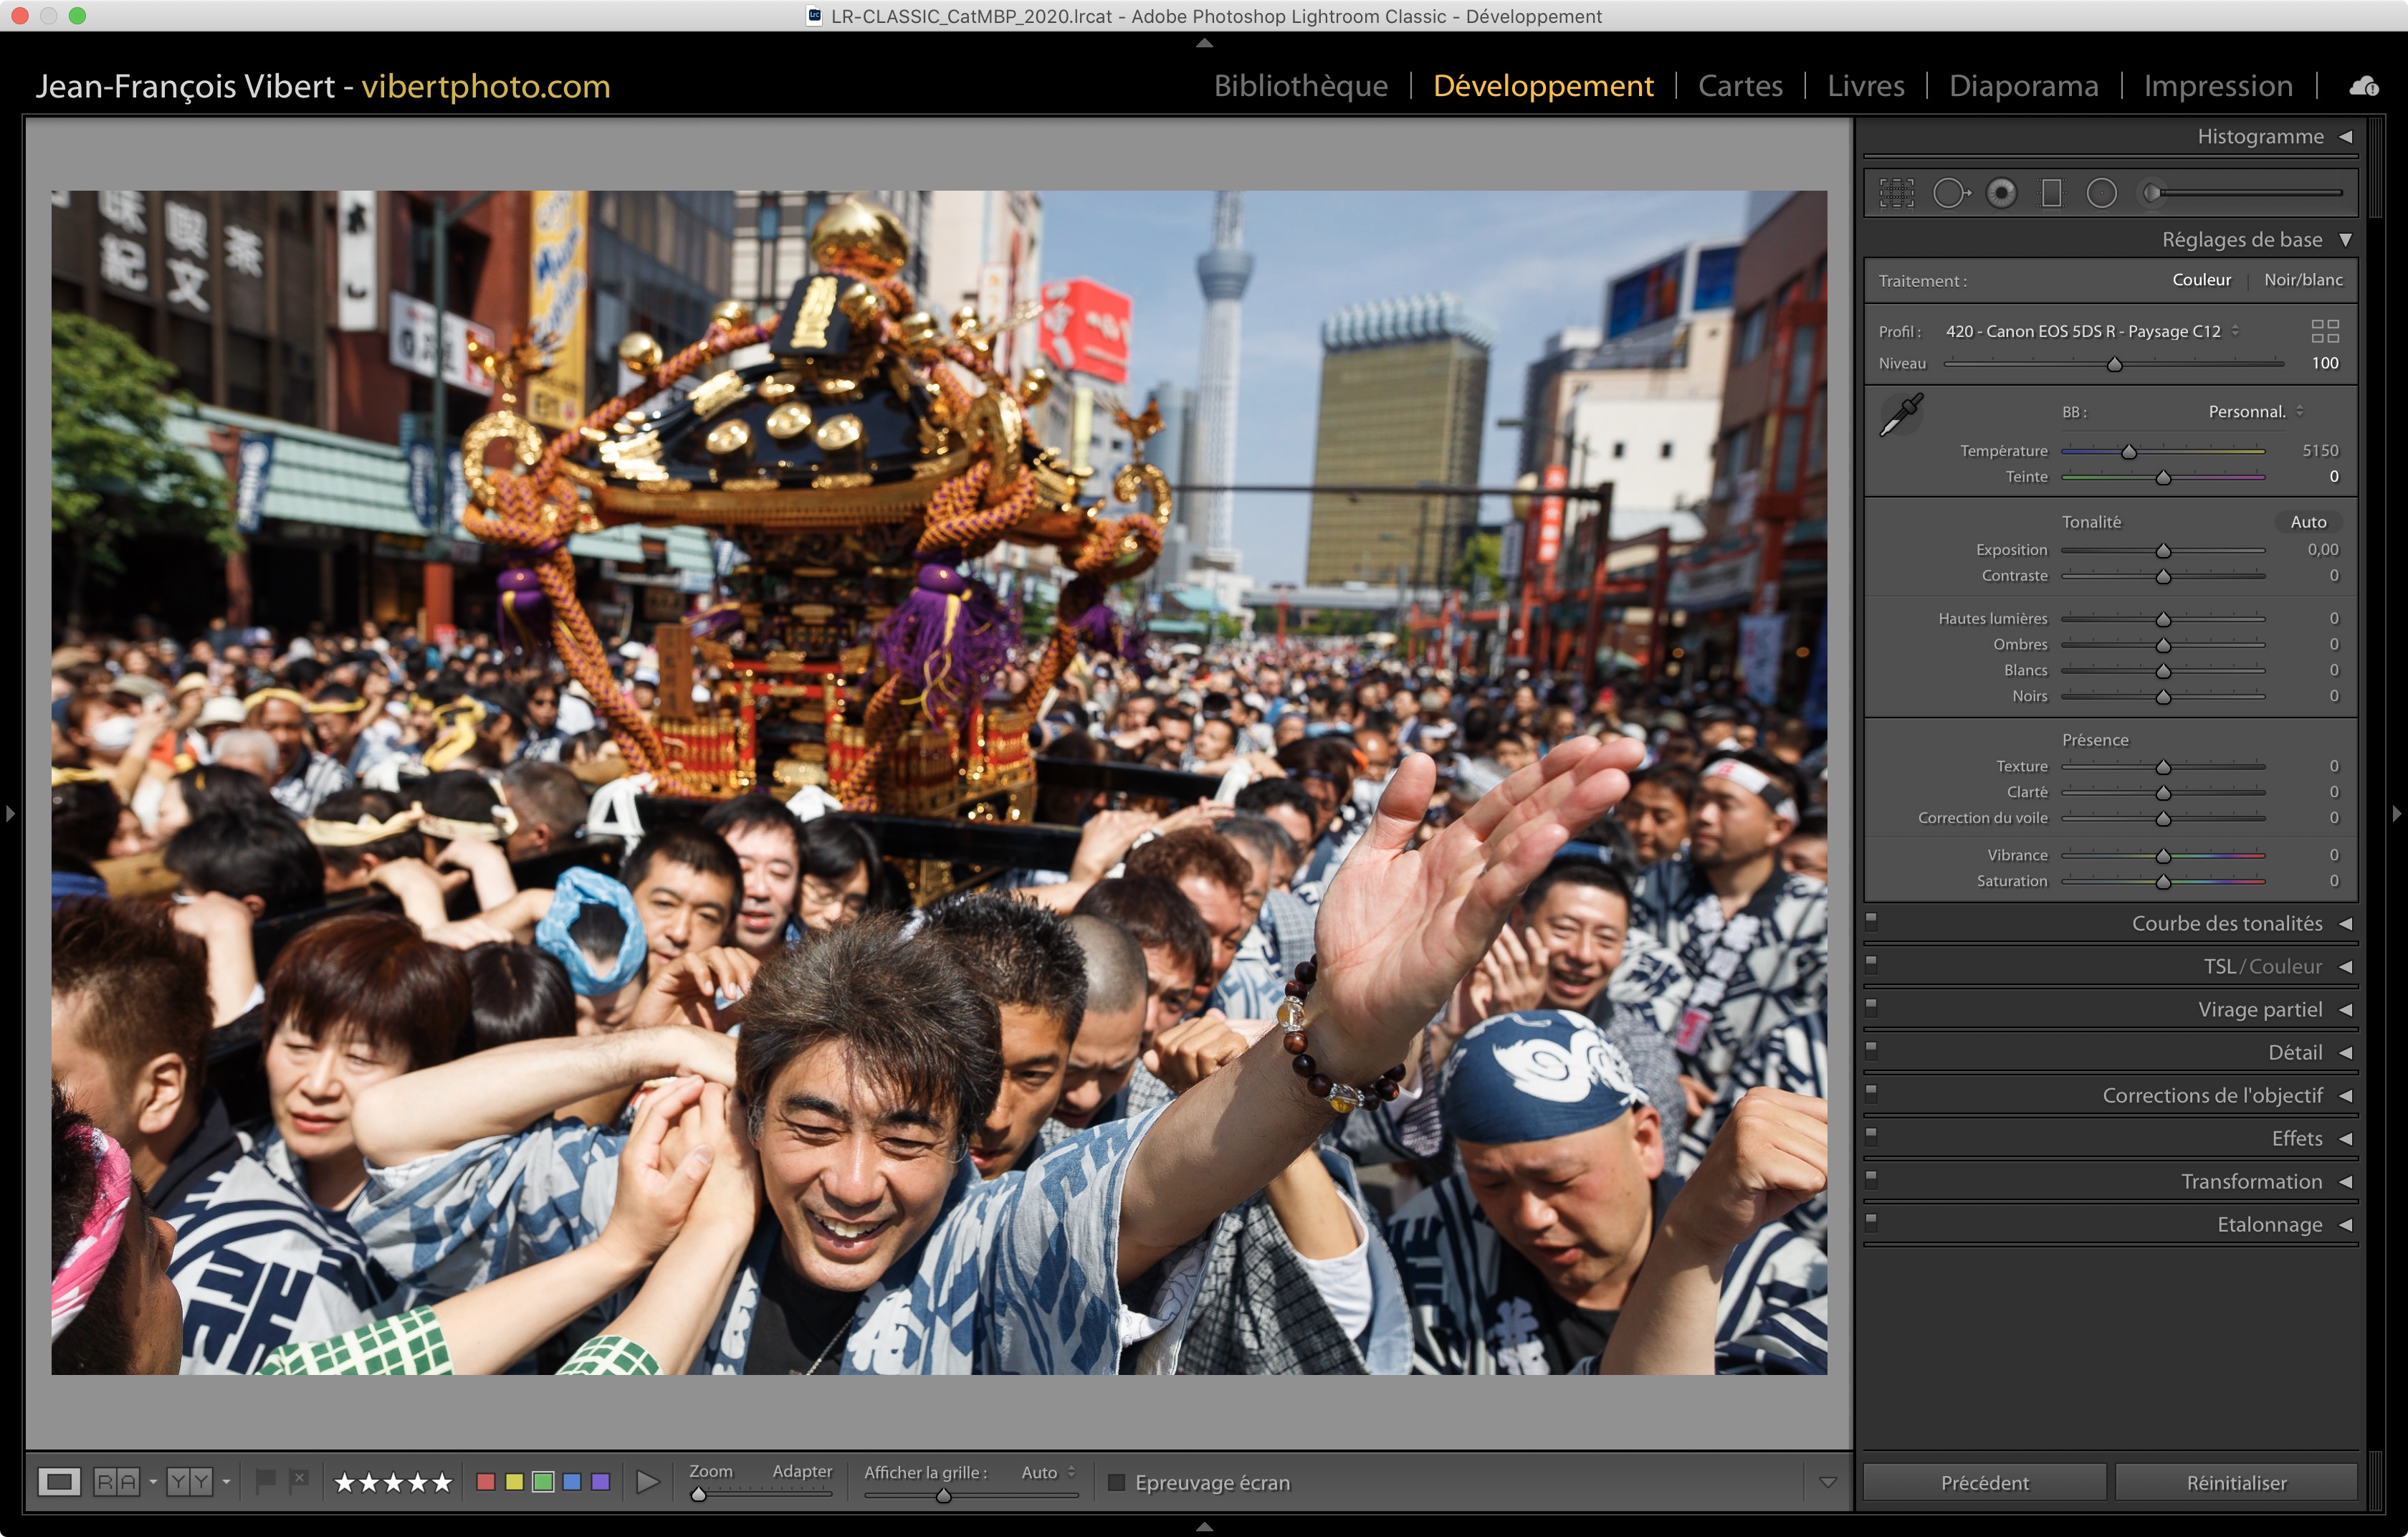This screenshot has width=2408, height=1537.
Task: Select the Crop Overlay tool
Action: coord(1896,193)
